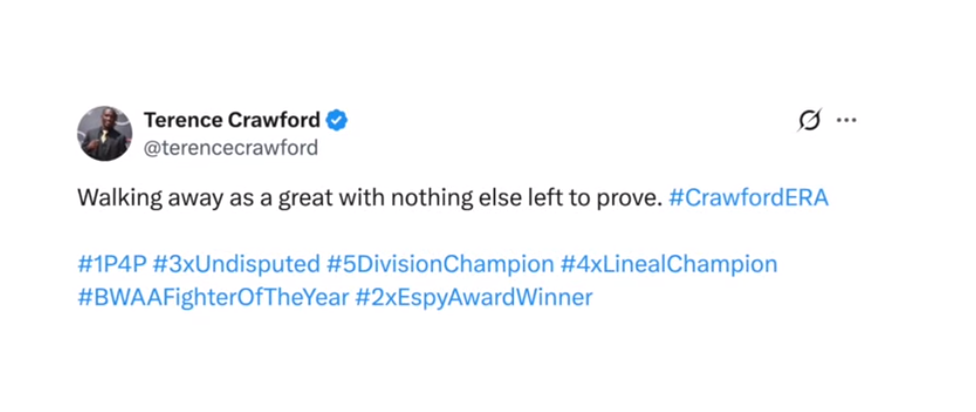Open the #CrawfordERA hashtag
The height and width of the screenshot is (412, 976).
748,198
